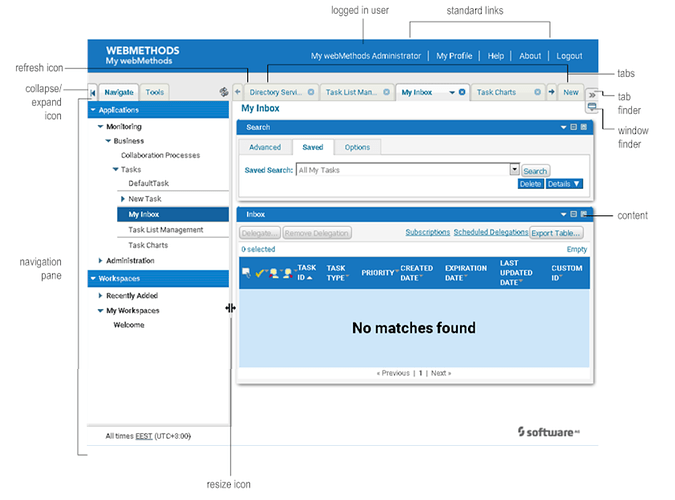The width and height of the screenshot is (675, 500).
Task: Switch to Advanced search tab
Action: 265,147
